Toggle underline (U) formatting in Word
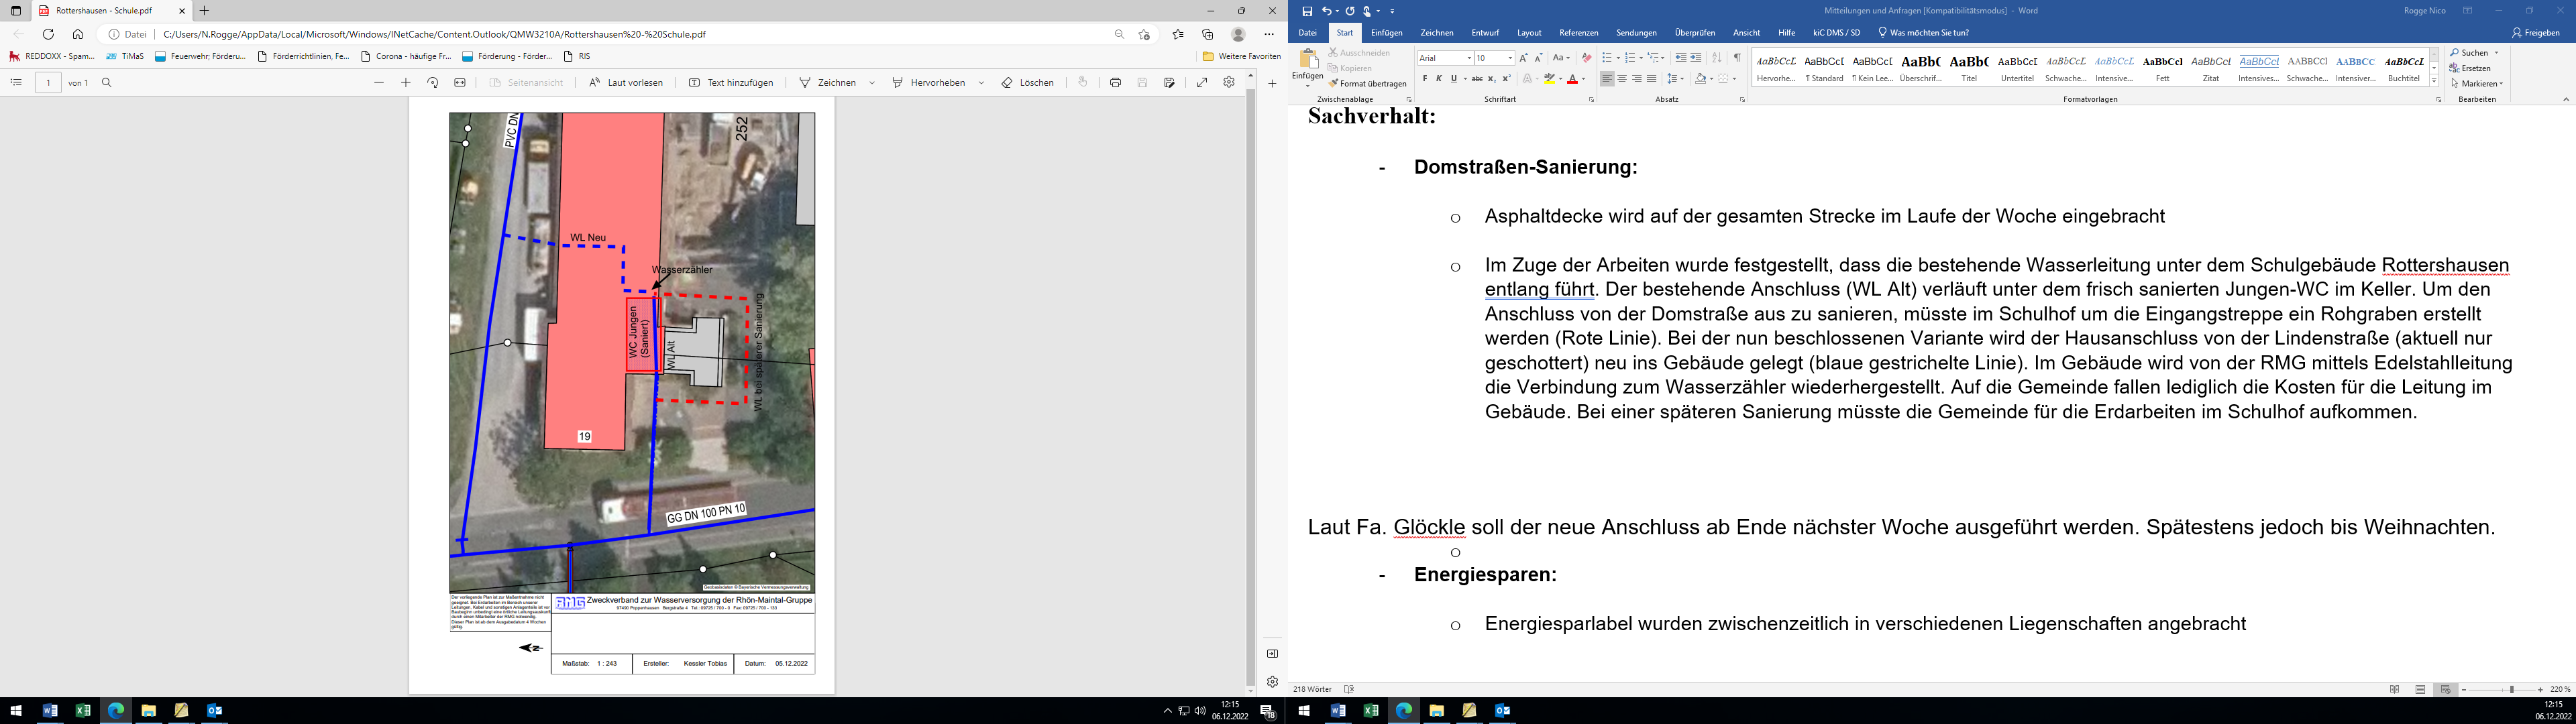The image size is (2576, 724). coord(1453,79)
